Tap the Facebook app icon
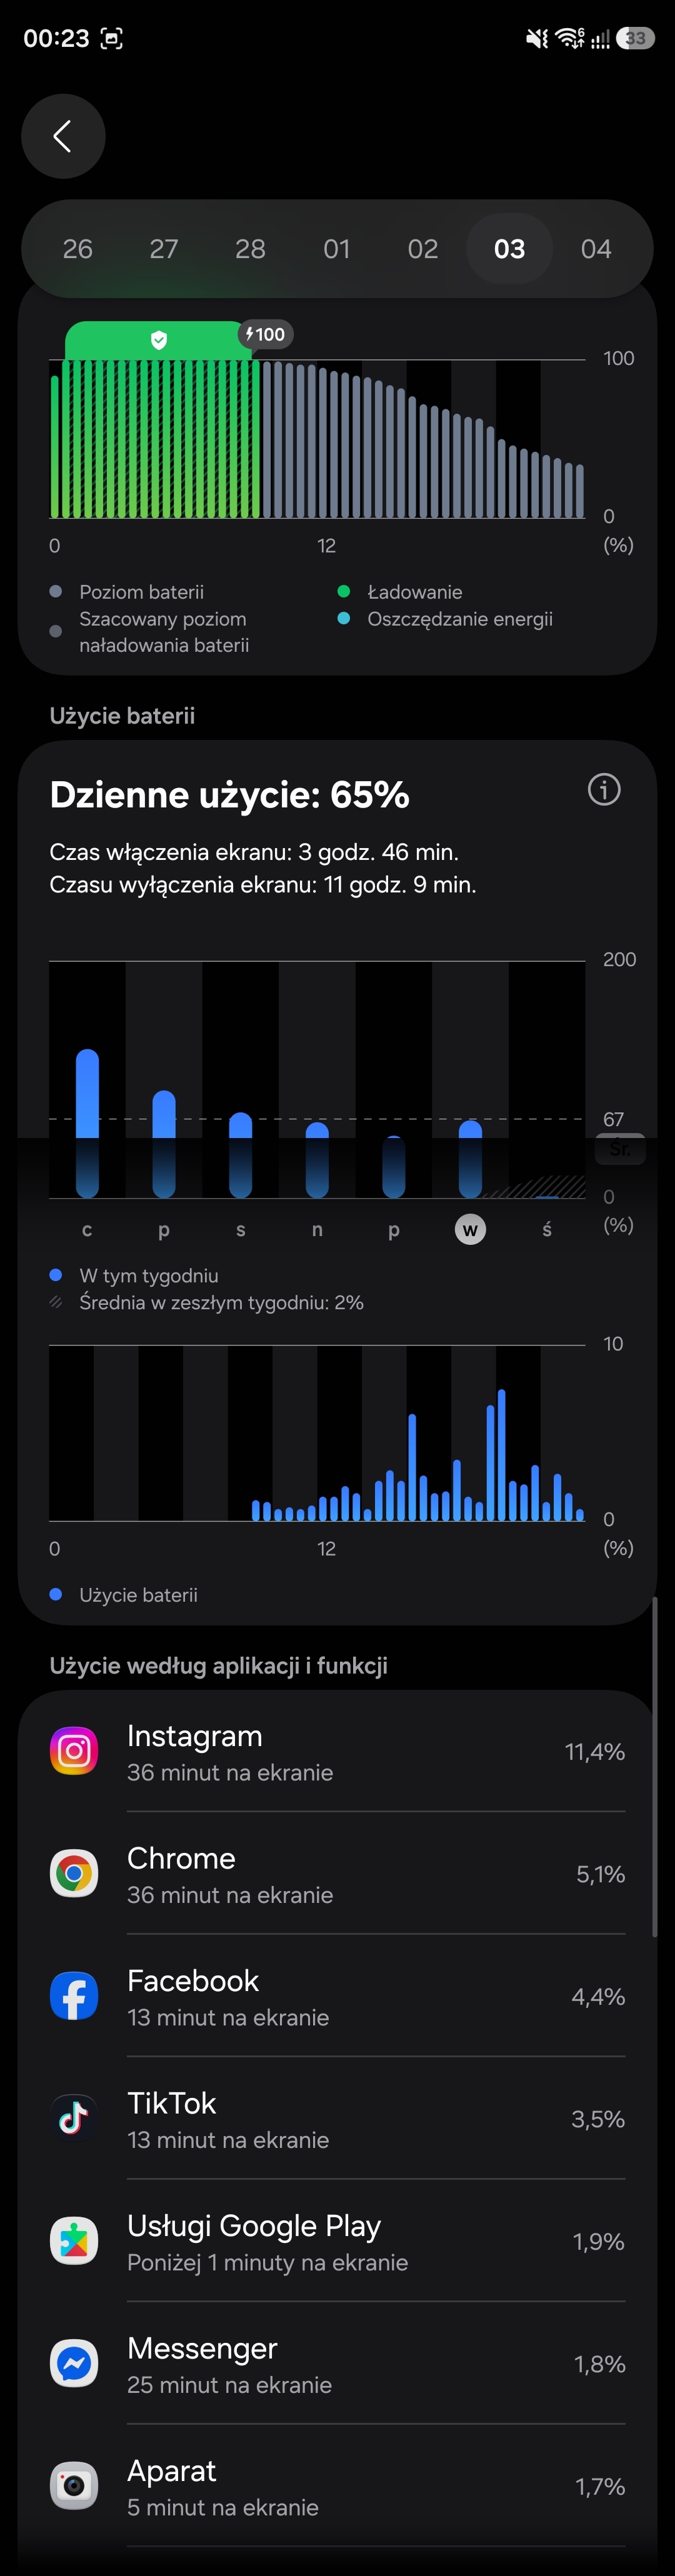The height and width of the screenshot is (2576, 675). tap(74, 1996)
